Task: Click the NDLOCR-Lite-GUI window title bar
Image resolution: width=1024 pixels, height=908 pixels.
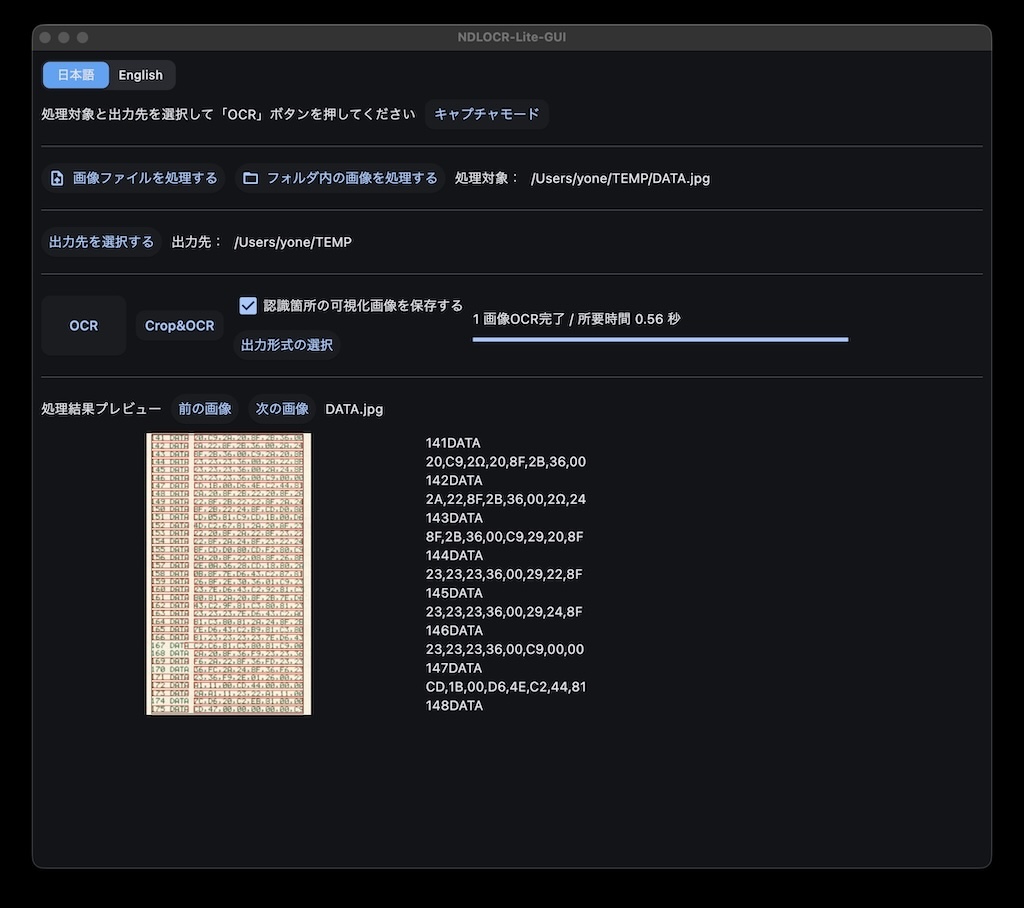Action: 512,37
